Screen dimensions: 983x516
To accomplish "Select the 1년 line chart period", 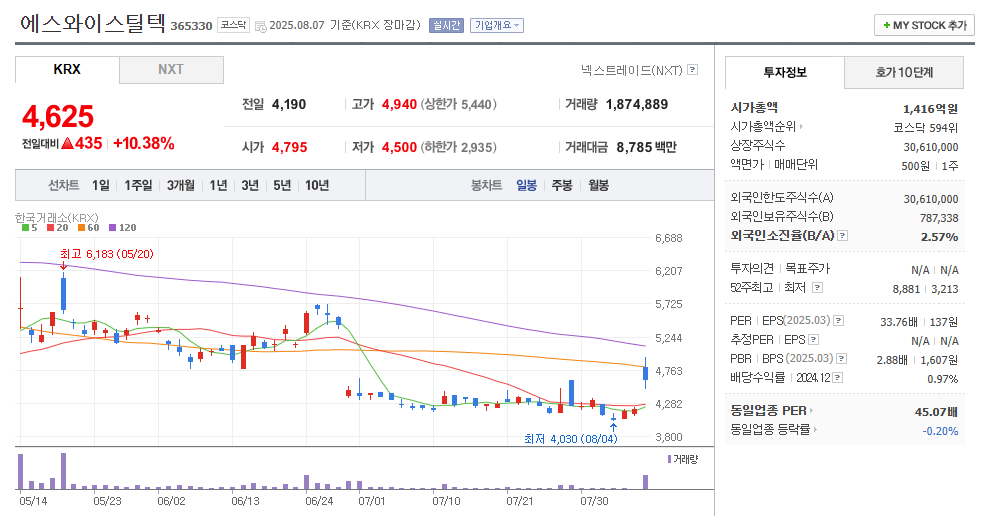I will pyautogui.click(x=218, y=186).
